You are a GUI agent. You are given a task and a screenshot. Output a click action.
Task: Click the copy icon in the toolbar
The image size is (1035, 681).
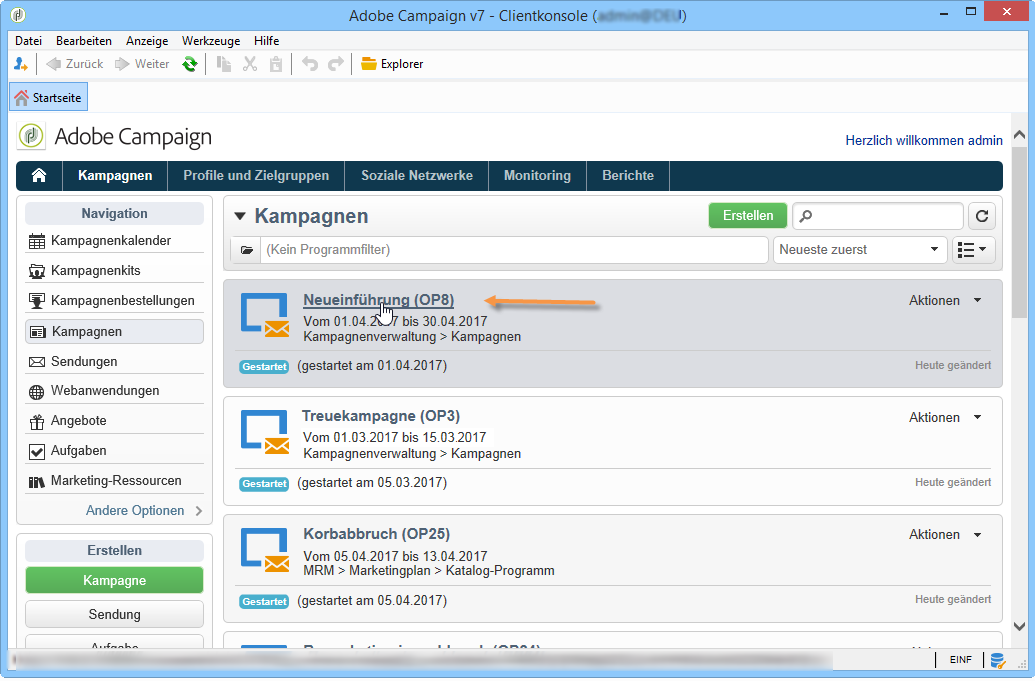pyautogui.click(x=224, y=64)
